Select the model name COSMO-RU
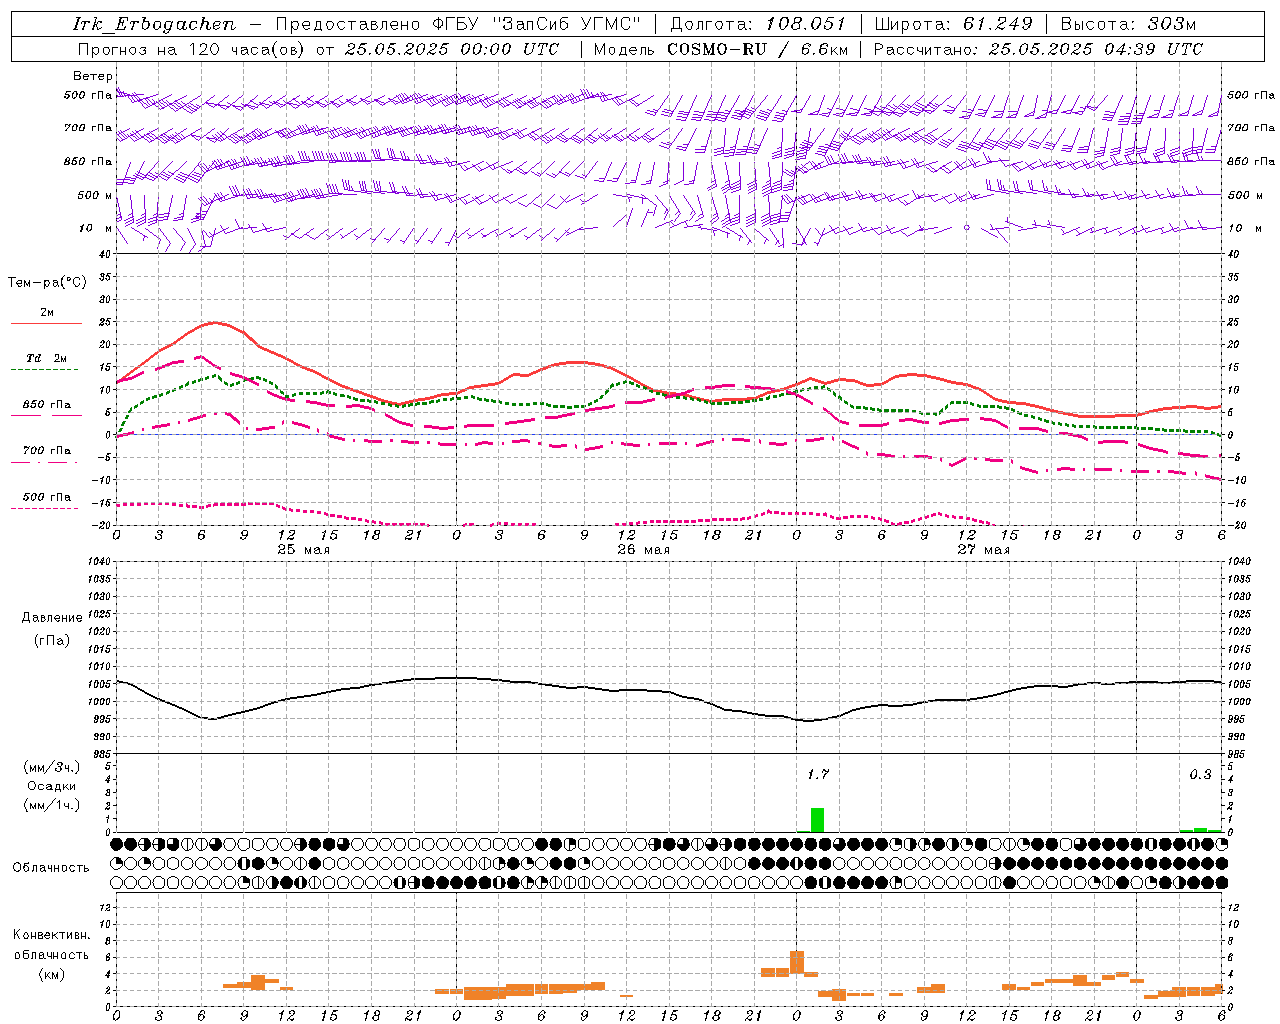The width and height of the screenshot is (1280, 1024). tap(717, 49)
